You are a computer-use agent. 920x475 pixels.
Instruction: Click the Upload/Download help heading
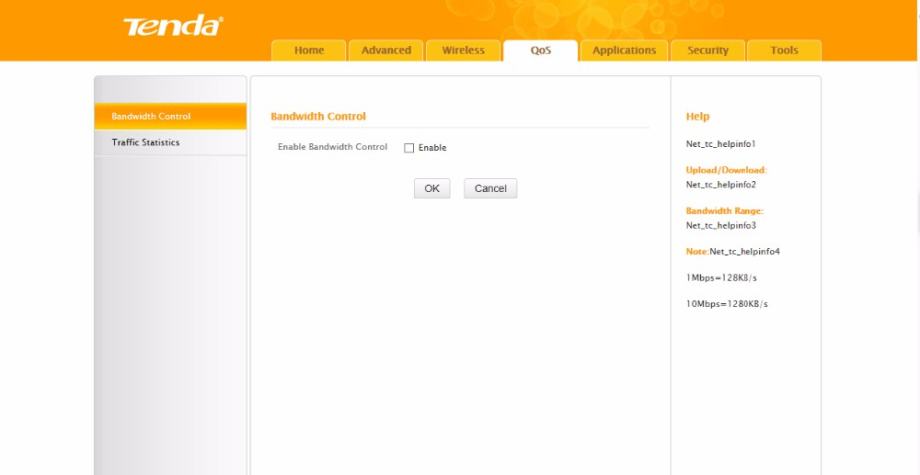click(x=726, y=170)
